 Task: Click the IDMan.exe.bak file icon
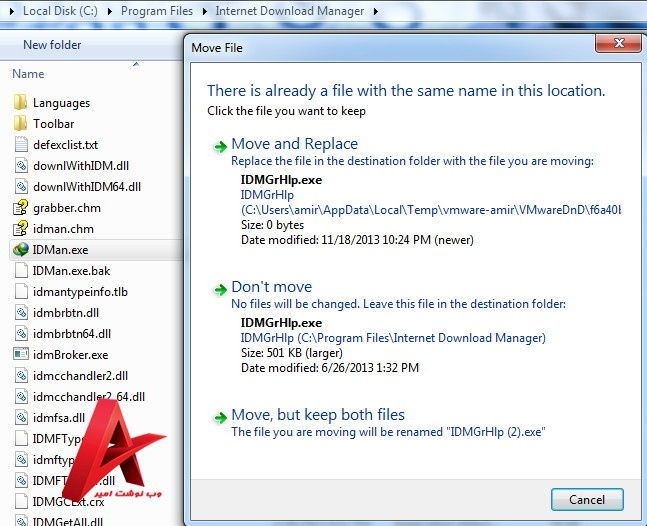click(x=21, y=271)
